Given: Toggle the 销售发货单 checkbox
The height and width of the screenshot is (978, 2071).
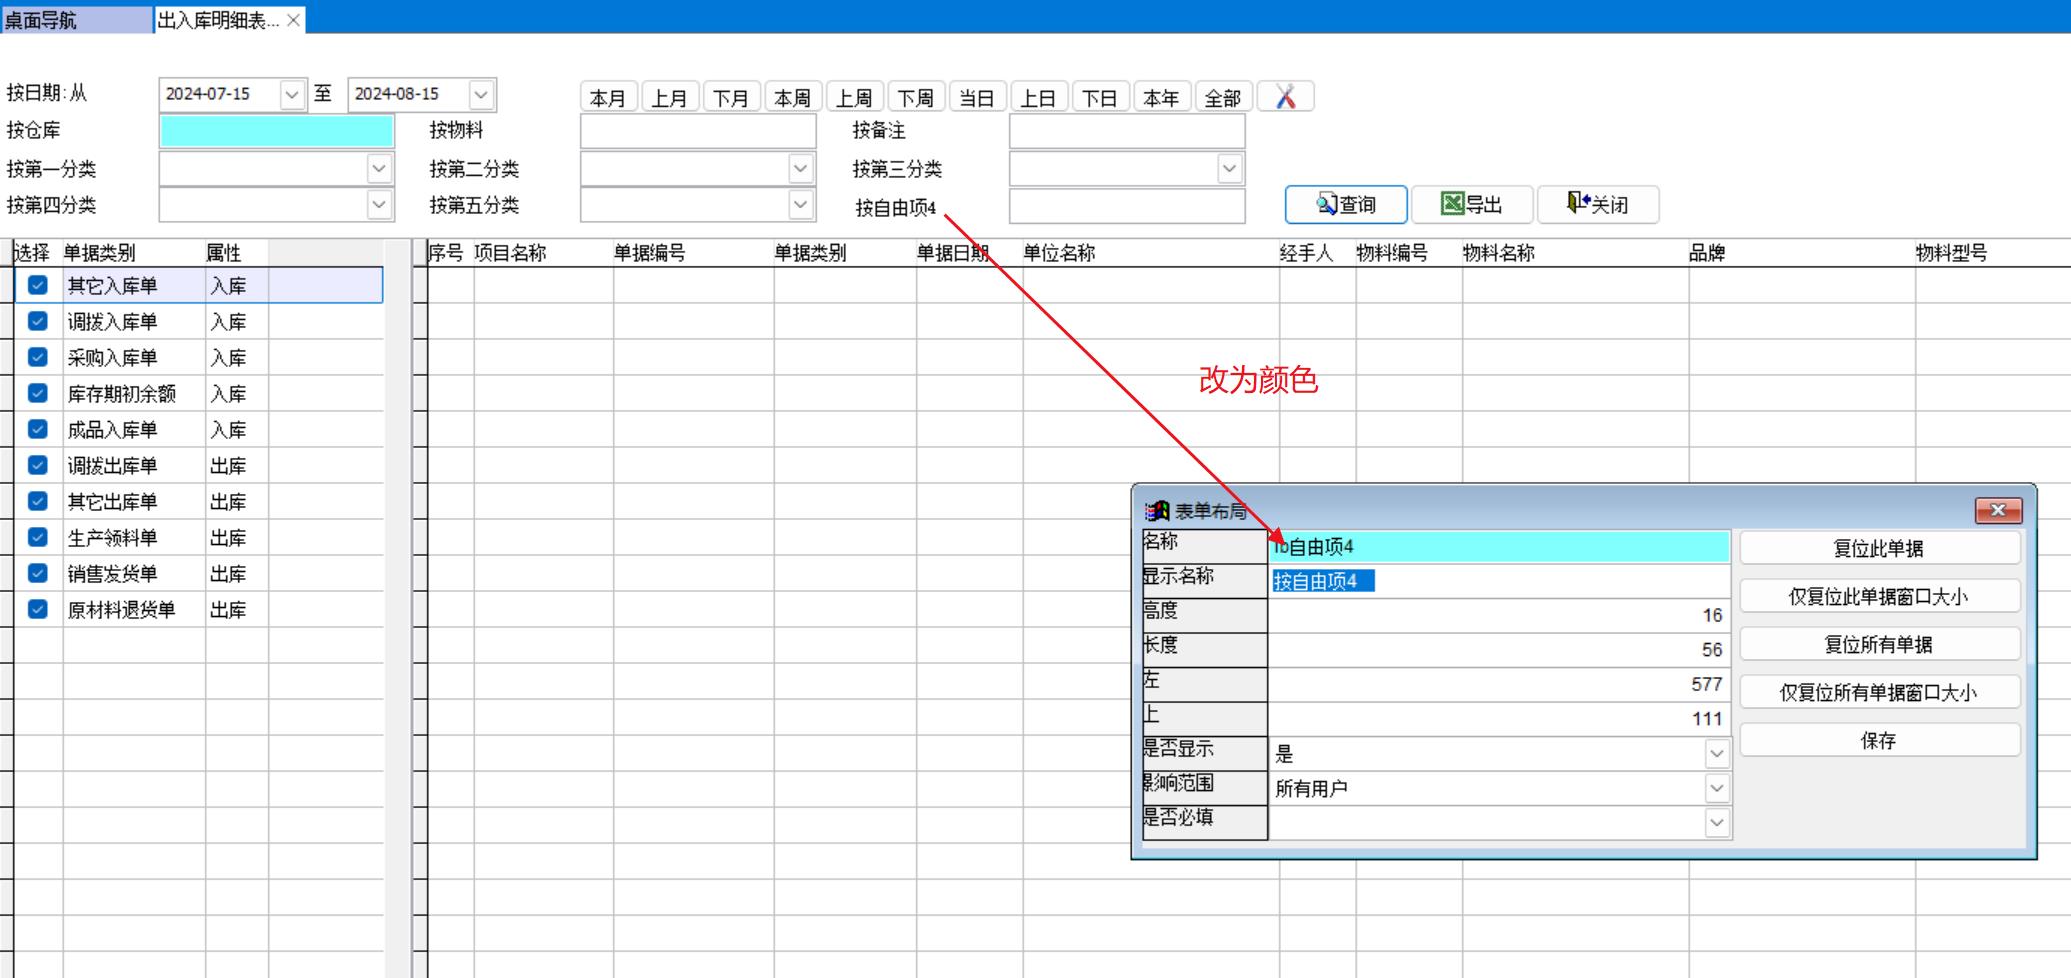Looking at the screenshot, I should pos(38,573).
